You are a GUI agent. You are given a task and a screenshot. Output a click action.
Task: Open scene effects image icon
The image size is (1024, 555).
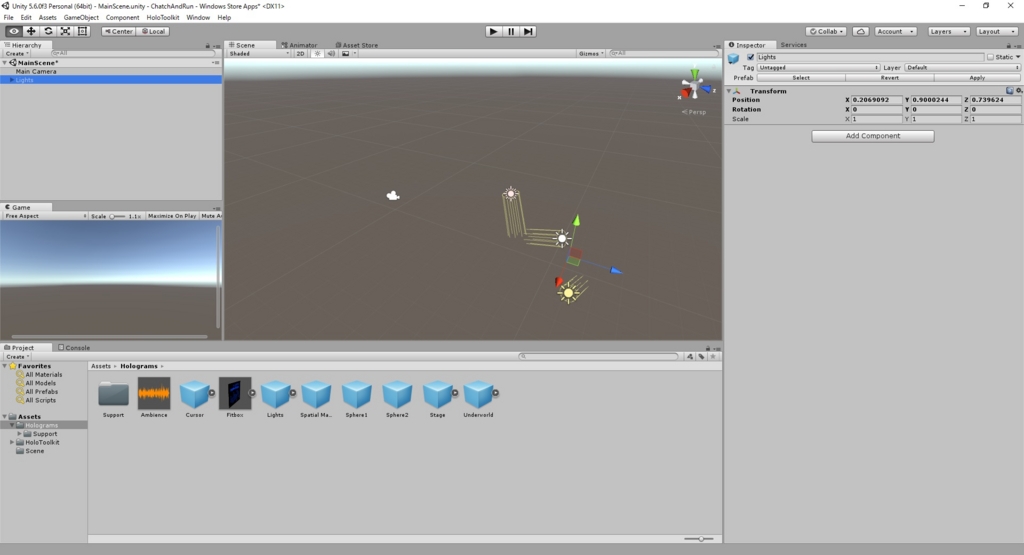[x=345, y=54]
